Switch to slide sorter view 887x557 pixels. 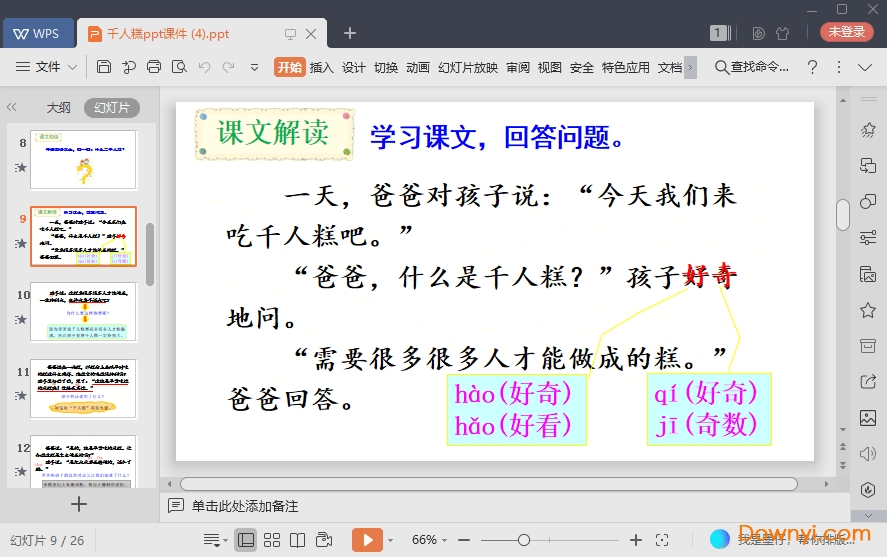(x=272, y=540)
